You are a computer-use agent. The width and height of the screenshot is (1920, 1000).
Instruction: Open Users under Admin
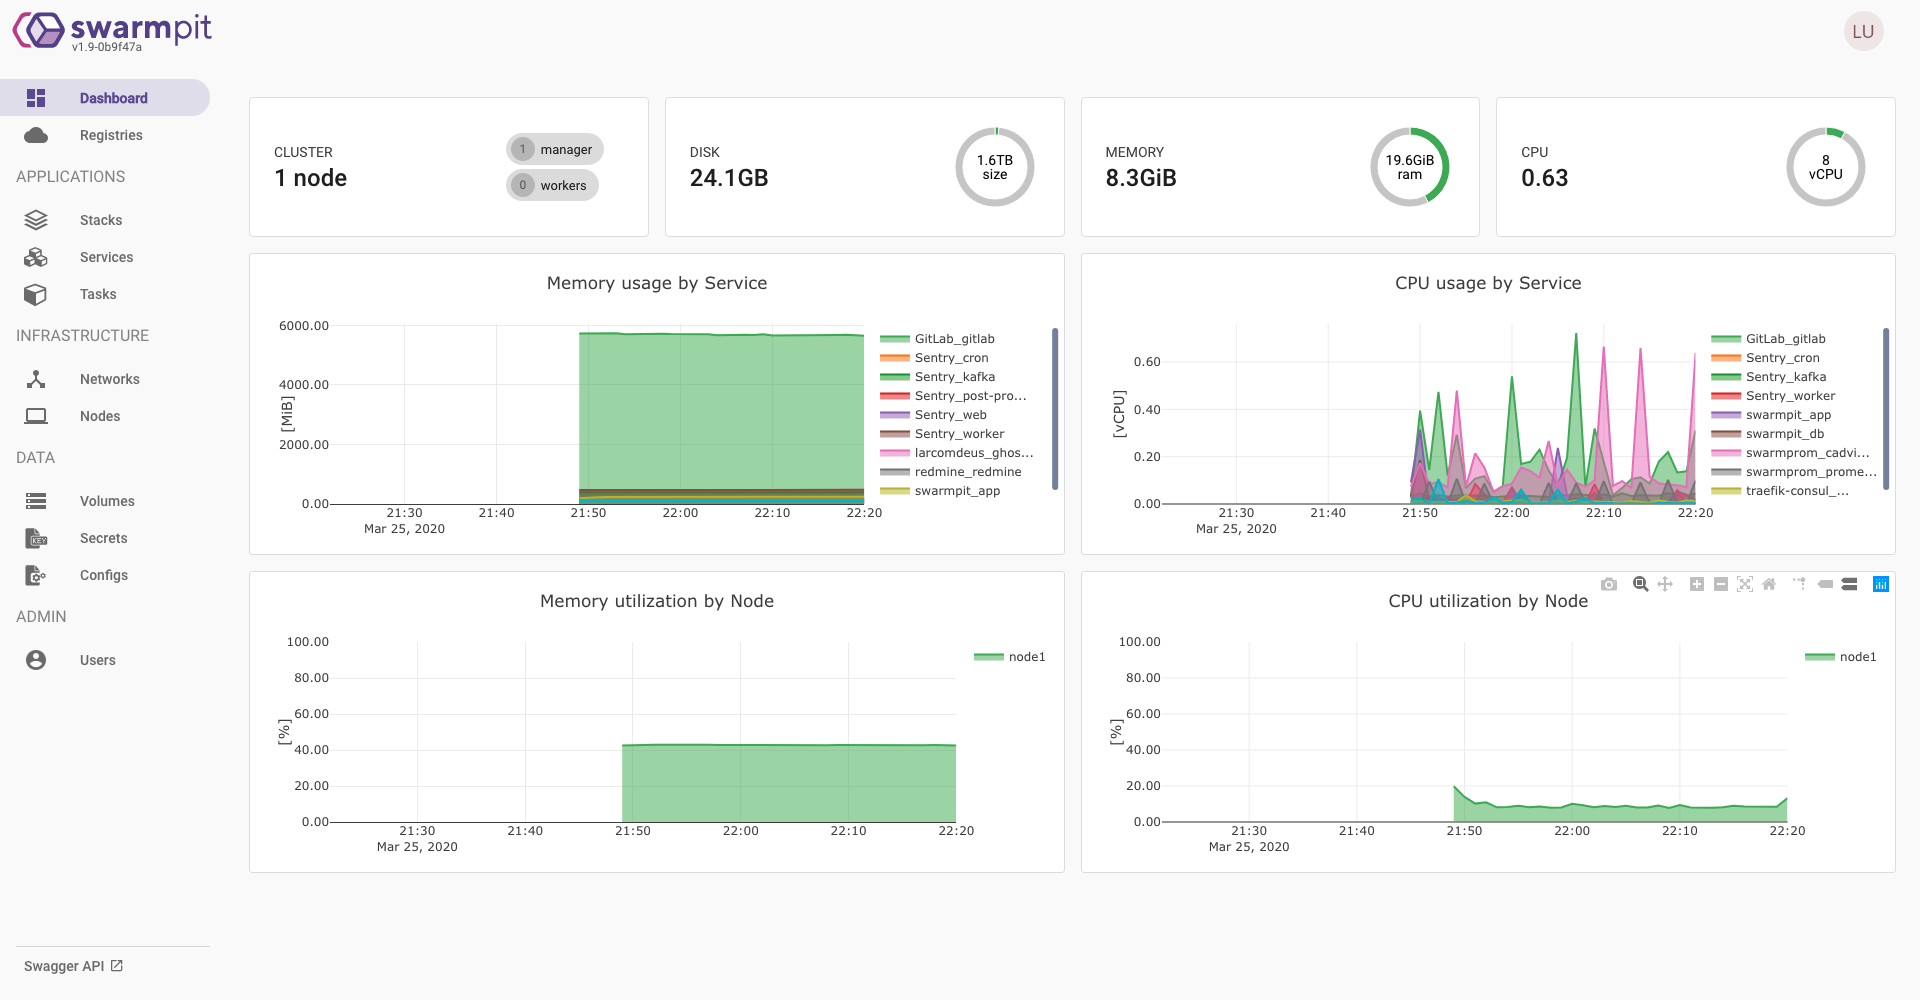97,660
